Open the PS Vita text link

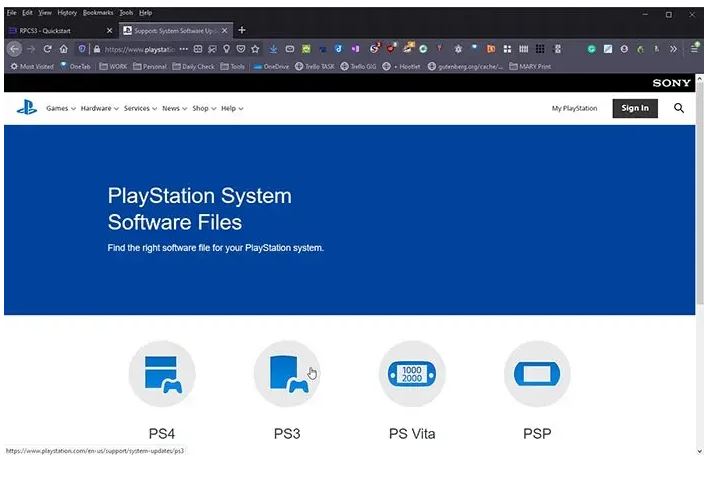[x=412, y=433]
